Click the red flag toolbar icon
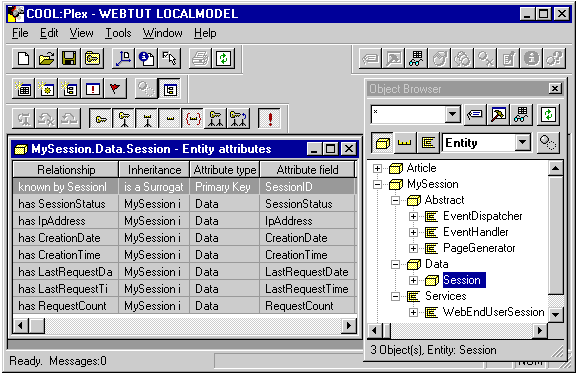Viewport: 576px width, 374px height. coord(115,89)
